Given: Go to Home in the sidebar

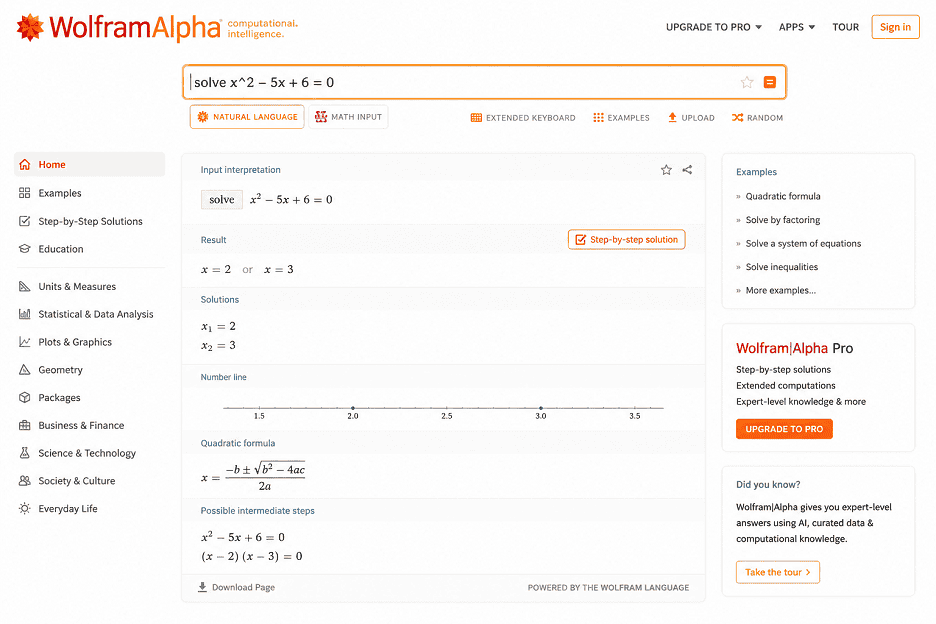Looking at the screenshot, I should 90,164.
